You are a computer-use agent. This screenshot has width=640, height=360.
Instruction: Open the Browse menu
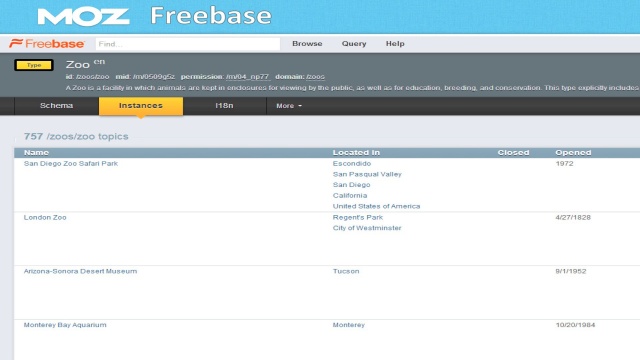[307, 43]
